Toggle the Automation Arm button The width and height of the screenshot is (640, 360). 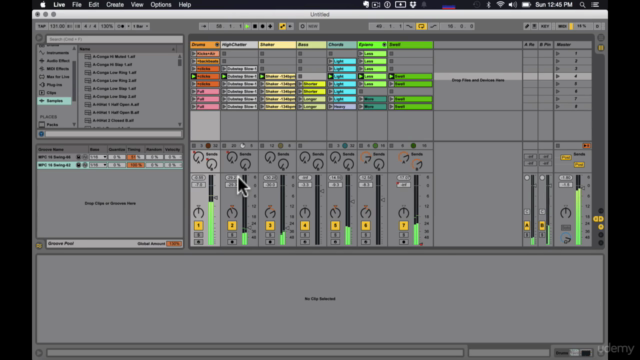click(282, 26)
